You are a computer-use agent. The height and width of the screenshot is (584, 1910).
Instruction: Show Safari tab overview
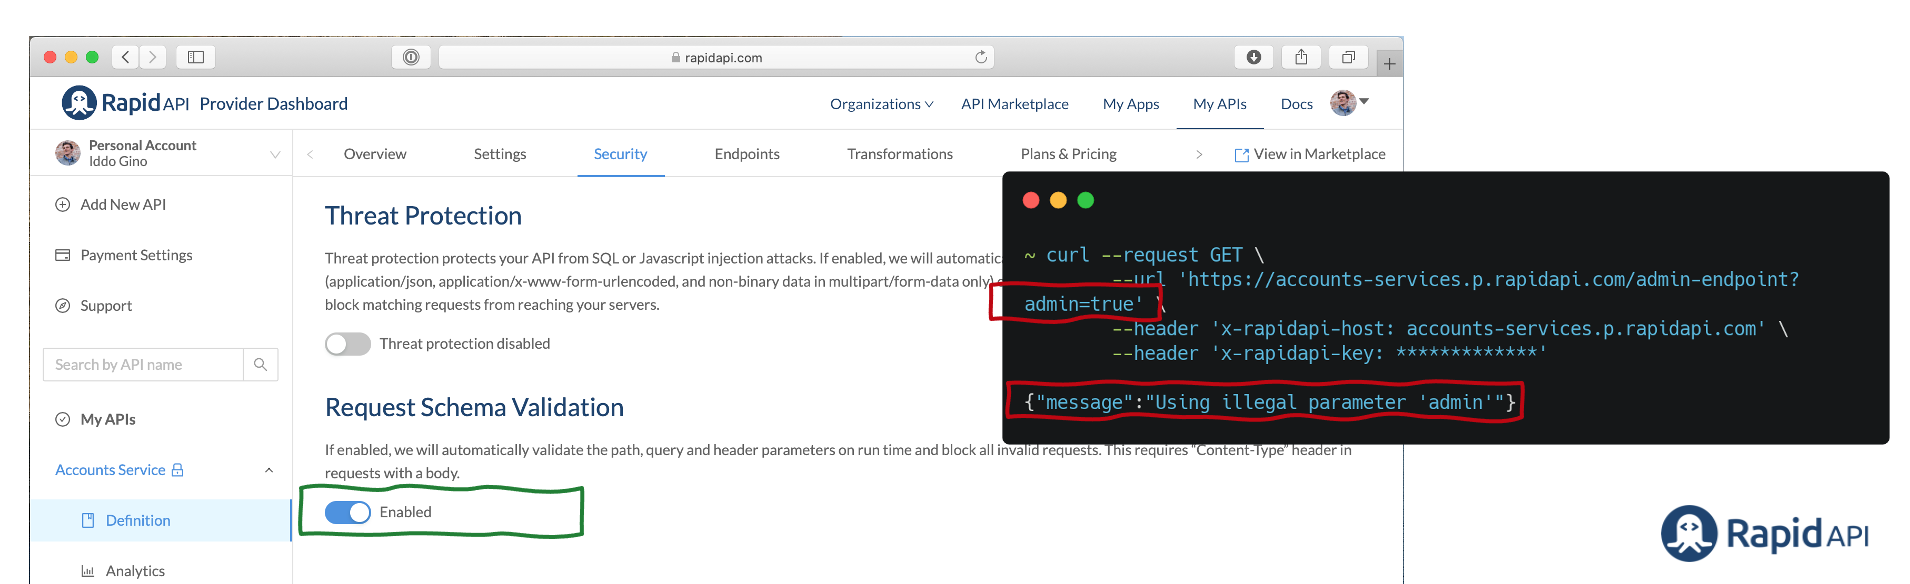click(1348, 57)
